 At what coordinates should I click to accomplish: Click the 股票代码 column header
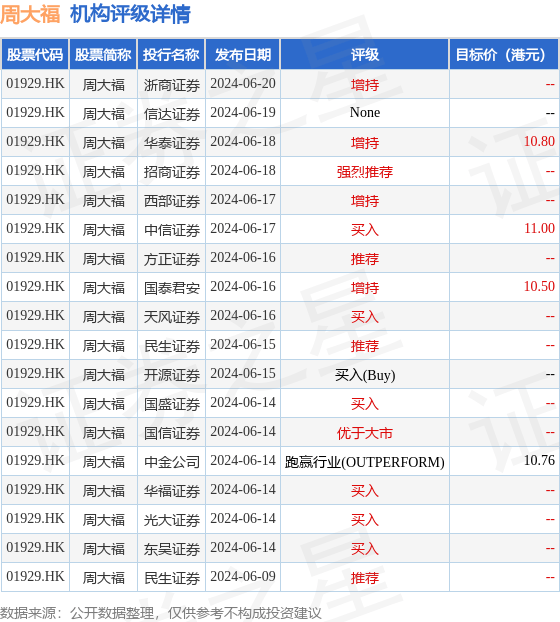35,54
